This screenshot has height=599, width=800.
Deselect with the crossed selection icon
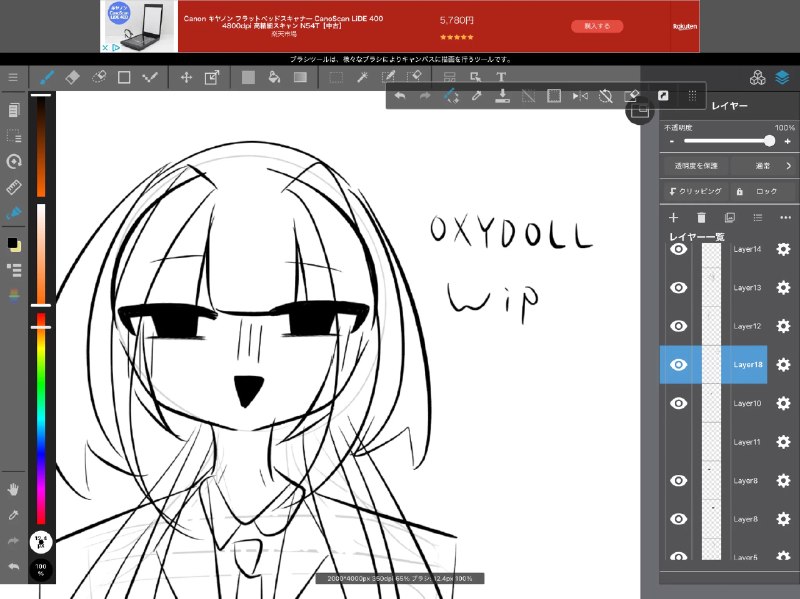(x=529, y=96)
